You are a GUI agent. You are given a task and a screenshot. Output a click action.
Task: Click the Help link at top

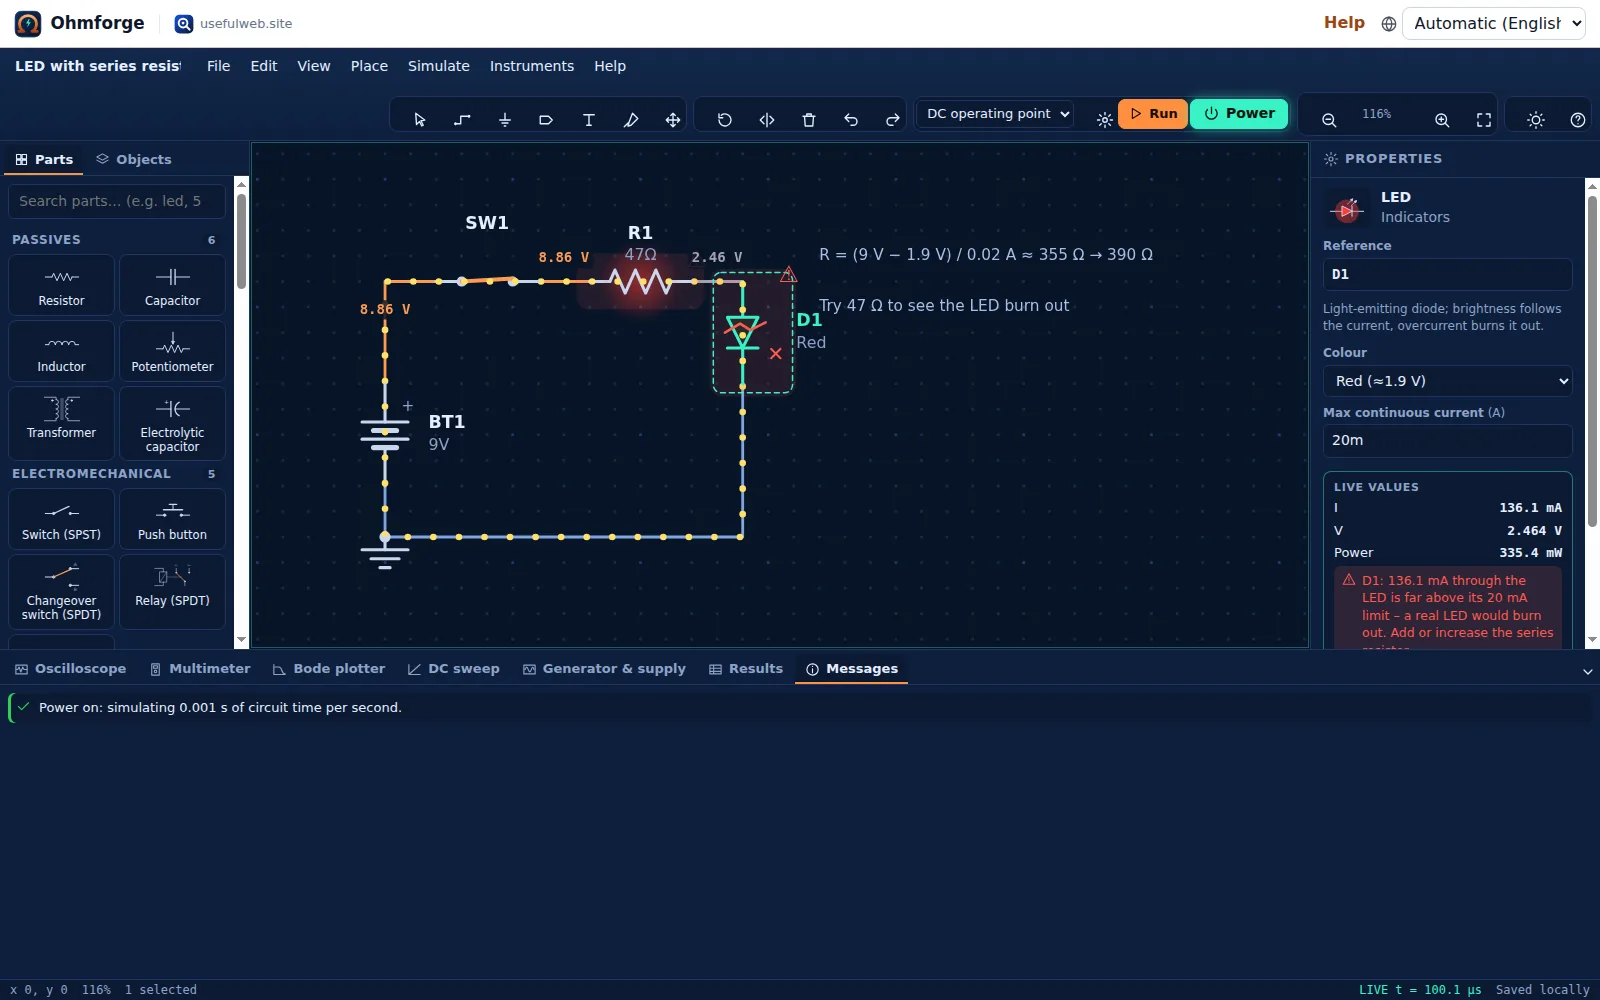tap(1344, 23)
